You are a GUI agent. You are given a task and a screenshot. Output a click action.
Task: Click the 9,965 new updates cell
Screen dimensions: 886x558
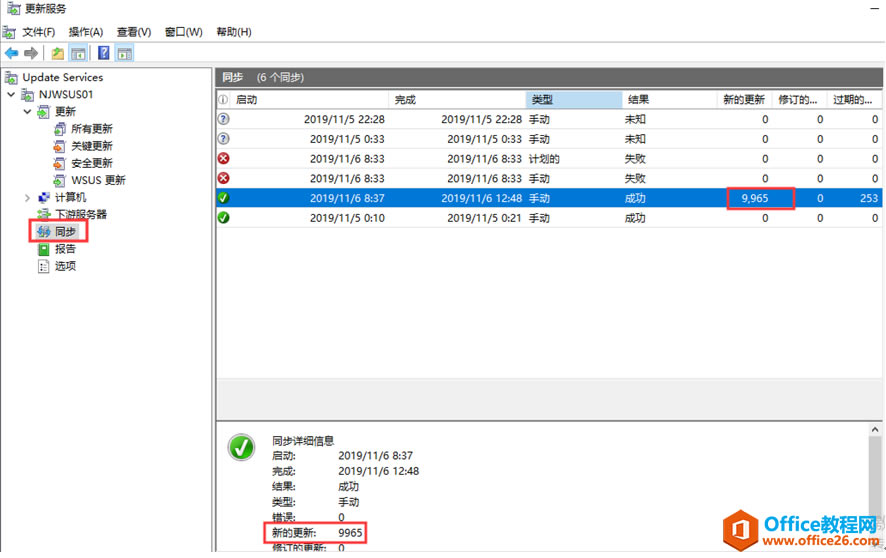tap(755, 198)
